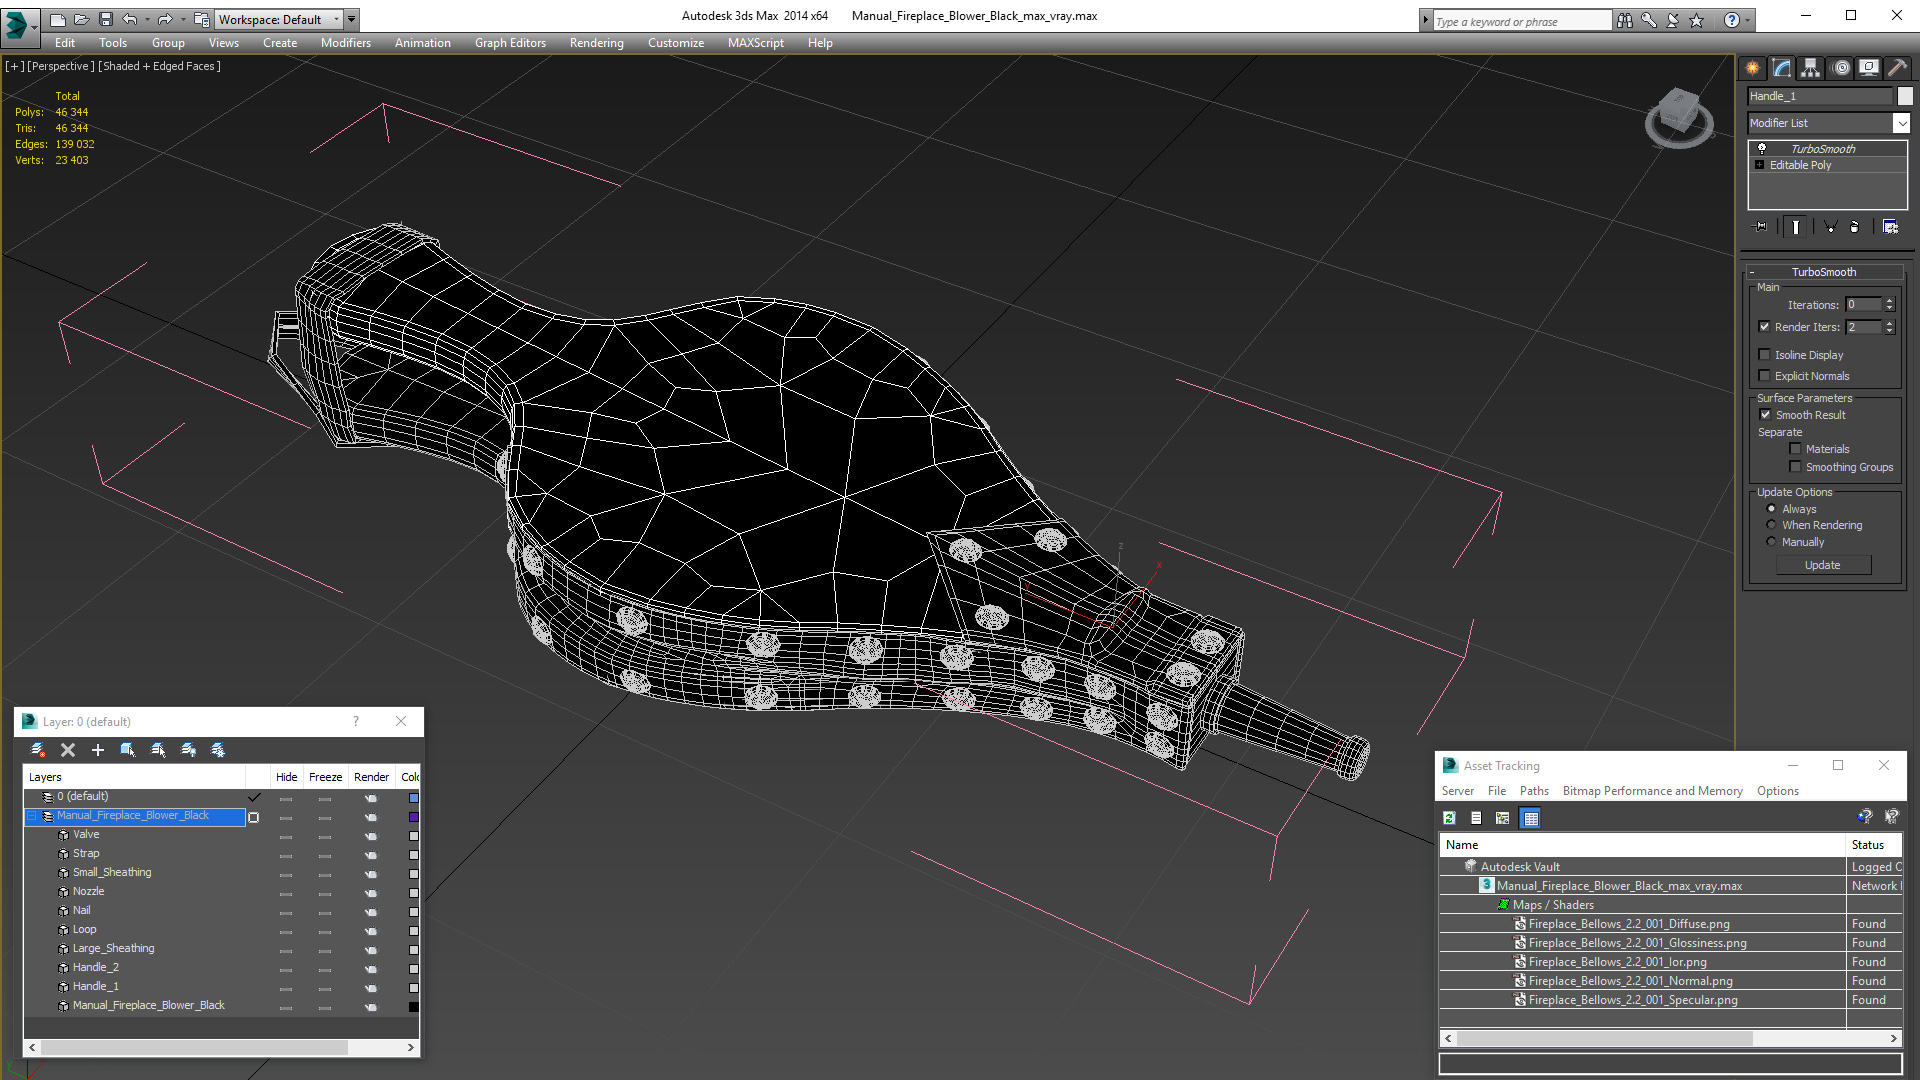Click the Update button in TurboSmooth
Image resolution: width=1920 pixels, height=1080 pixels.
1823,565
